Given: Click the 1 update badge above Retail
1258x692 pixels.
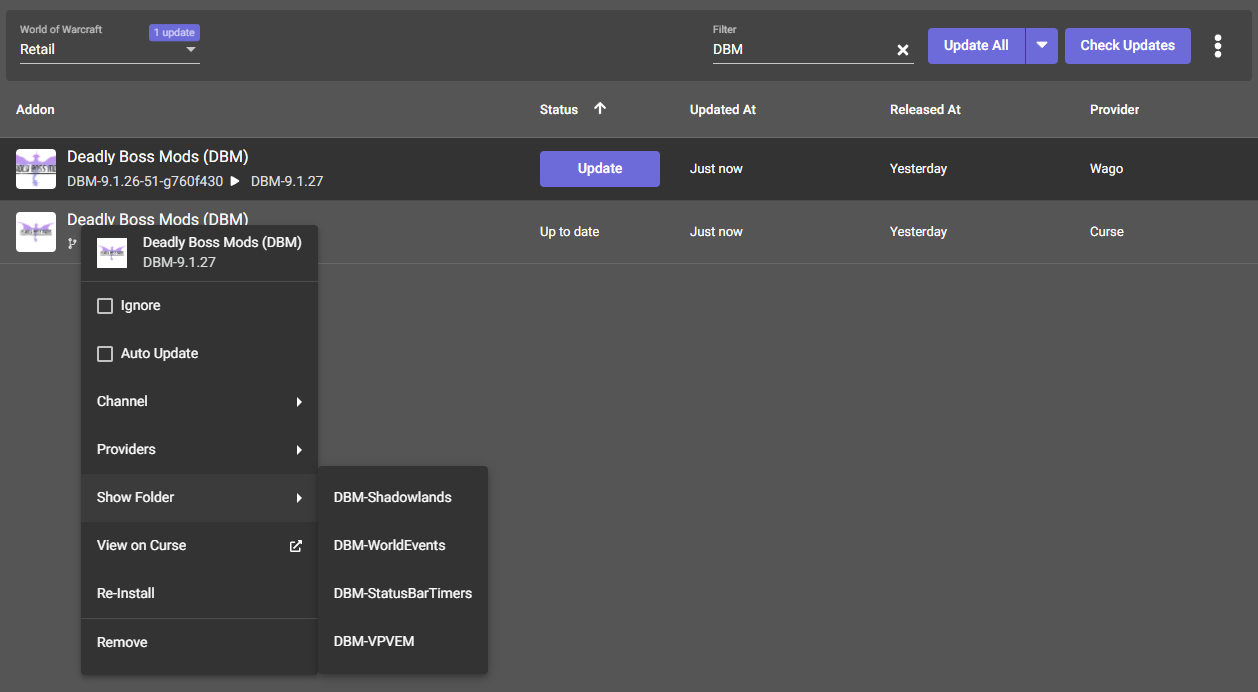Looking at the screenshot, I should coord(173,32).
